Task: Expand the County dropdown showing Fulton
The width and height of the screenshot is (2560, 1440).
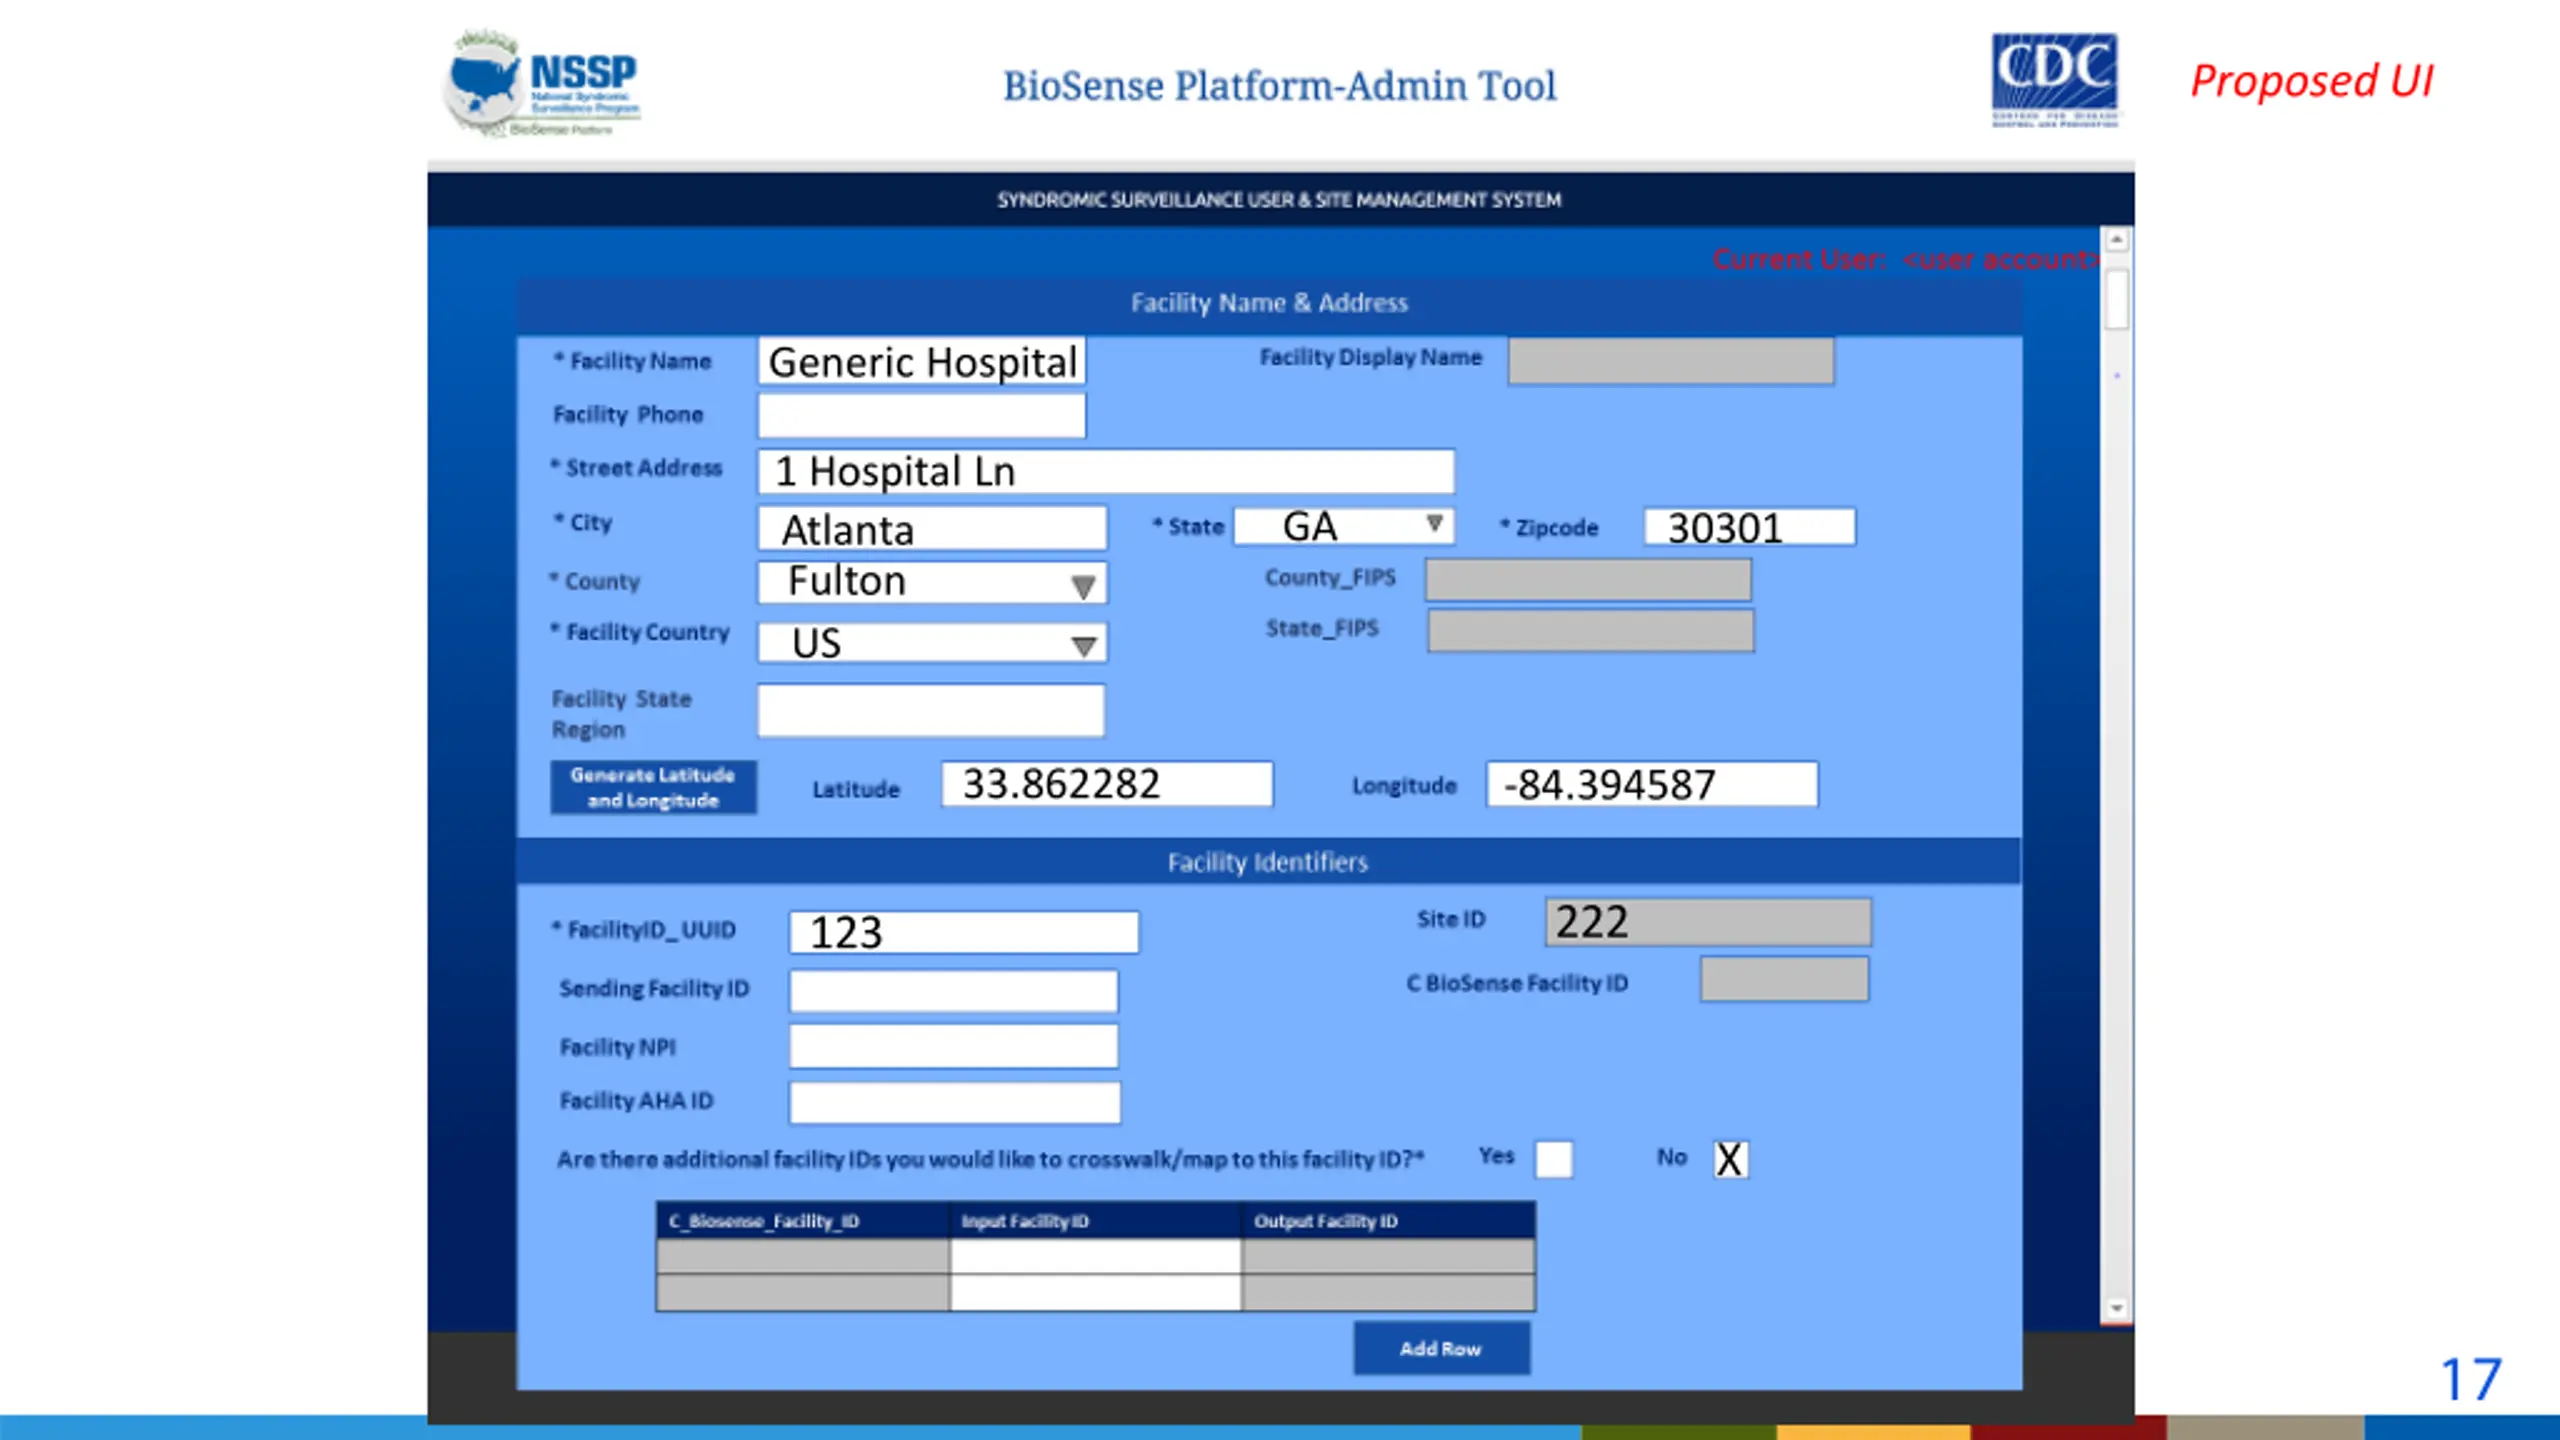Action: point(1082,586)
